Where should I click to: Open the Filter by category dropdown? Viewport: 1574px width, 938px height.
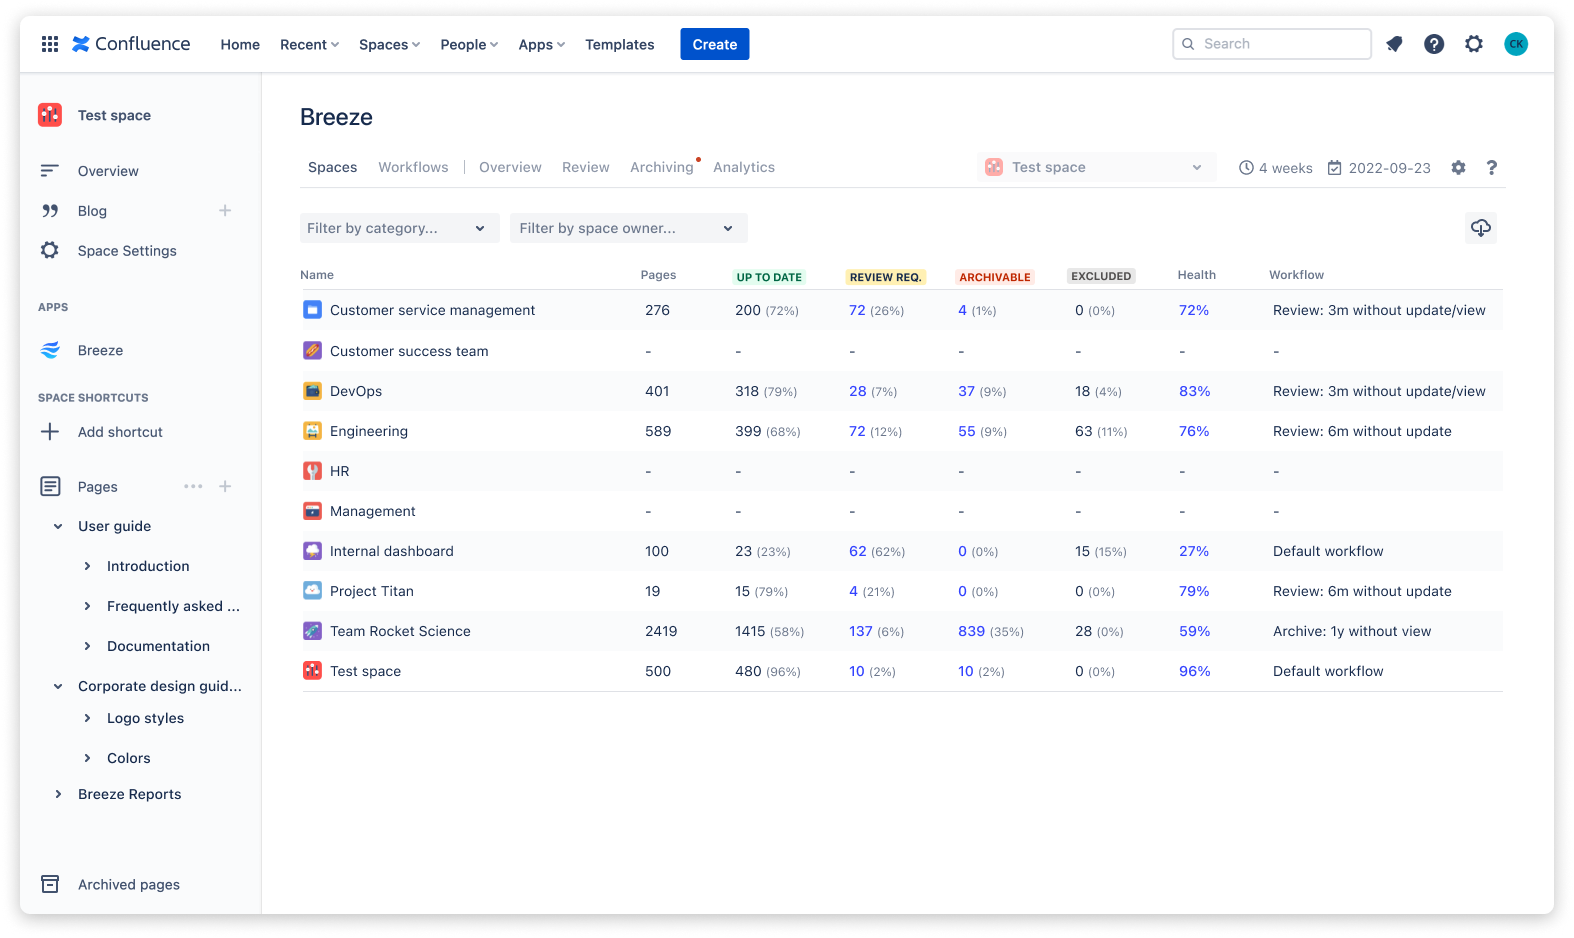click(399, 228)
